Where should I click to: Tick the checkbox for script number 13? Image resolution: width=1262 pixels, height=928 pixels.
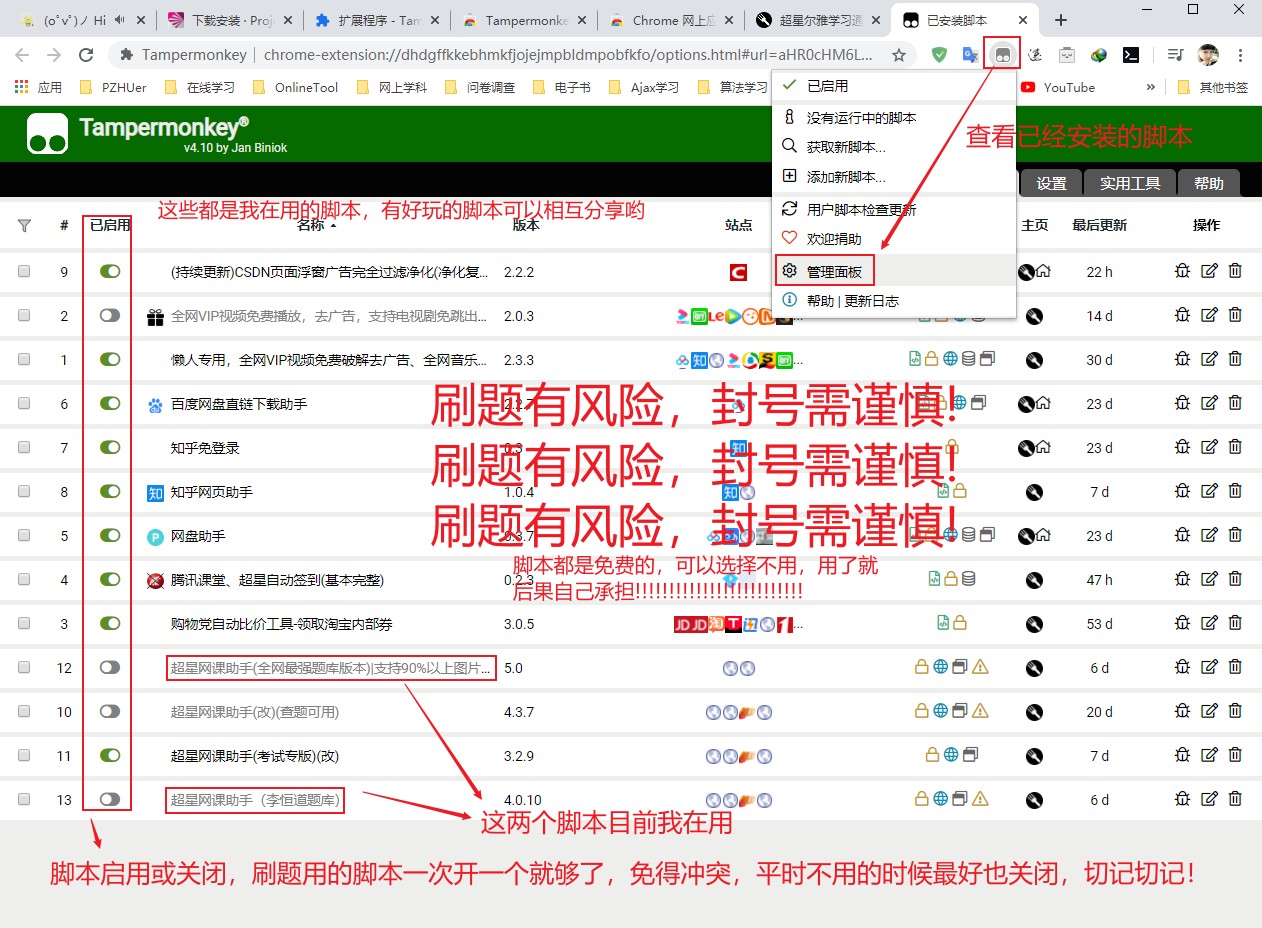[24, 799]
